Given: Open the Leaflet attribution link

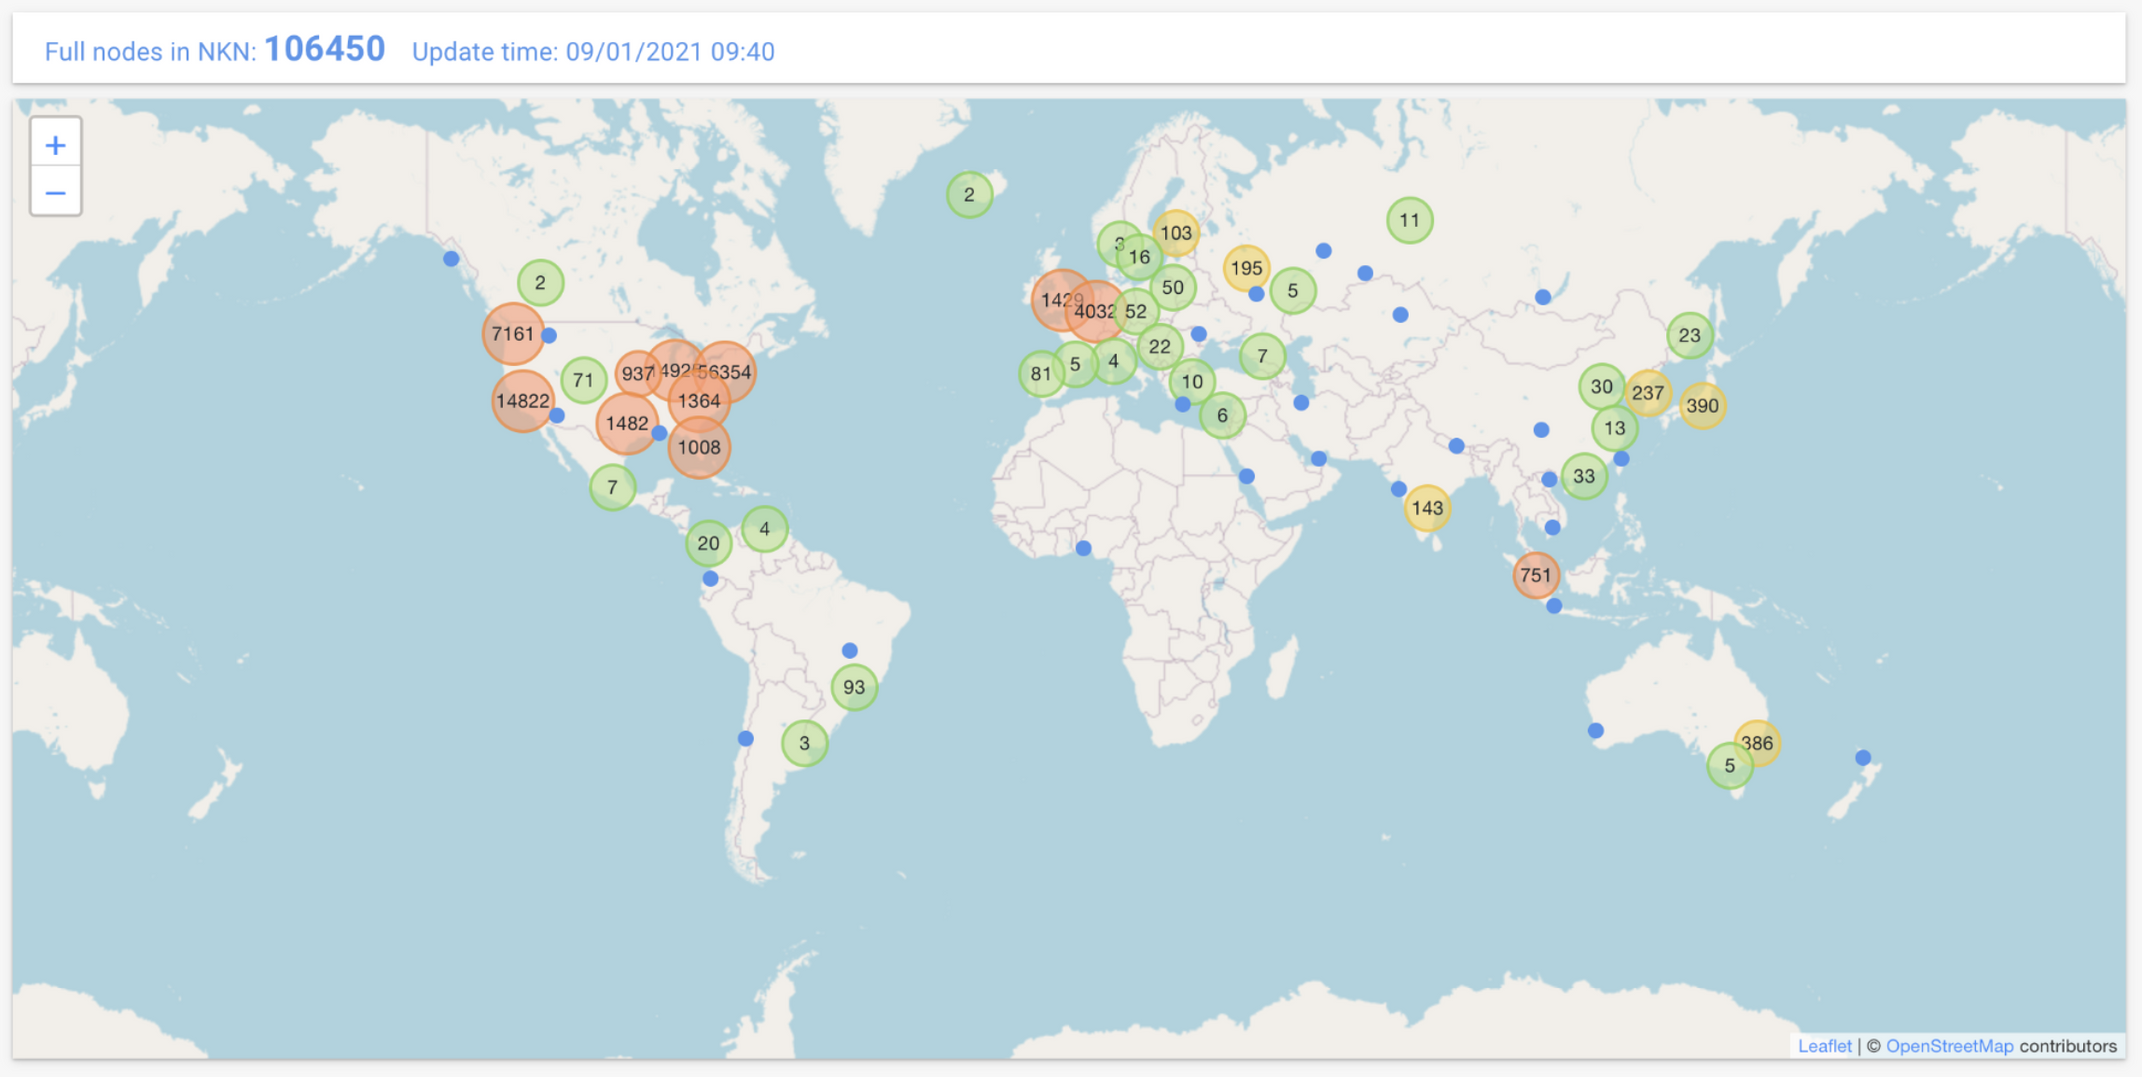Looking at the screenshot, I should (x=1824, y=1045).
